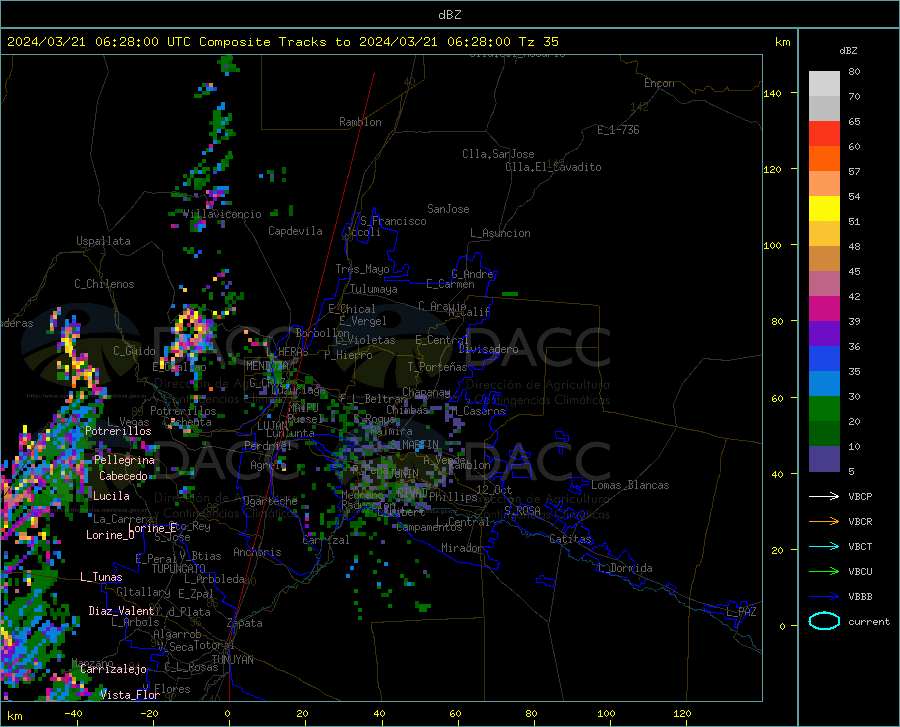Select the green 20 dBZ color swatch
Image resolution: width=900 pixels, height=727 pixels.
click(x=824, y=409)
